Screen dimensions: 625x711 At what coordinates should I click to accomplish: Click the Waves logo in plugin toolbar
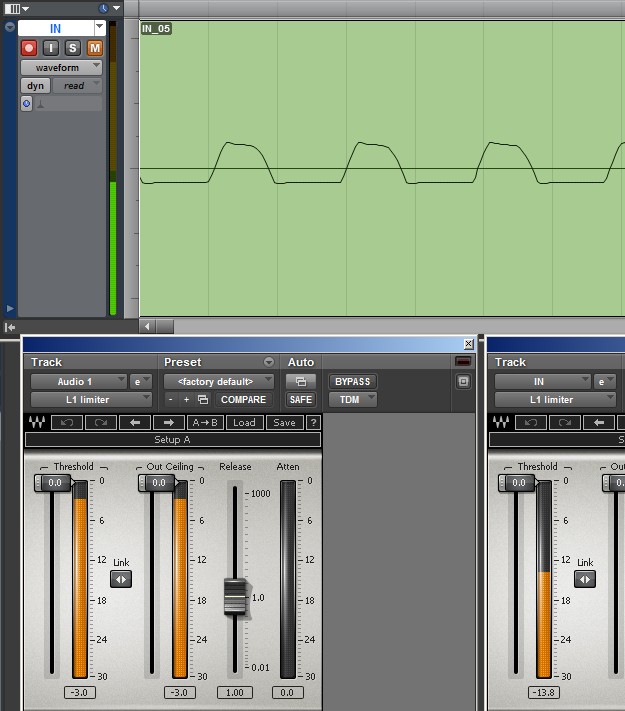click(37, 423)
